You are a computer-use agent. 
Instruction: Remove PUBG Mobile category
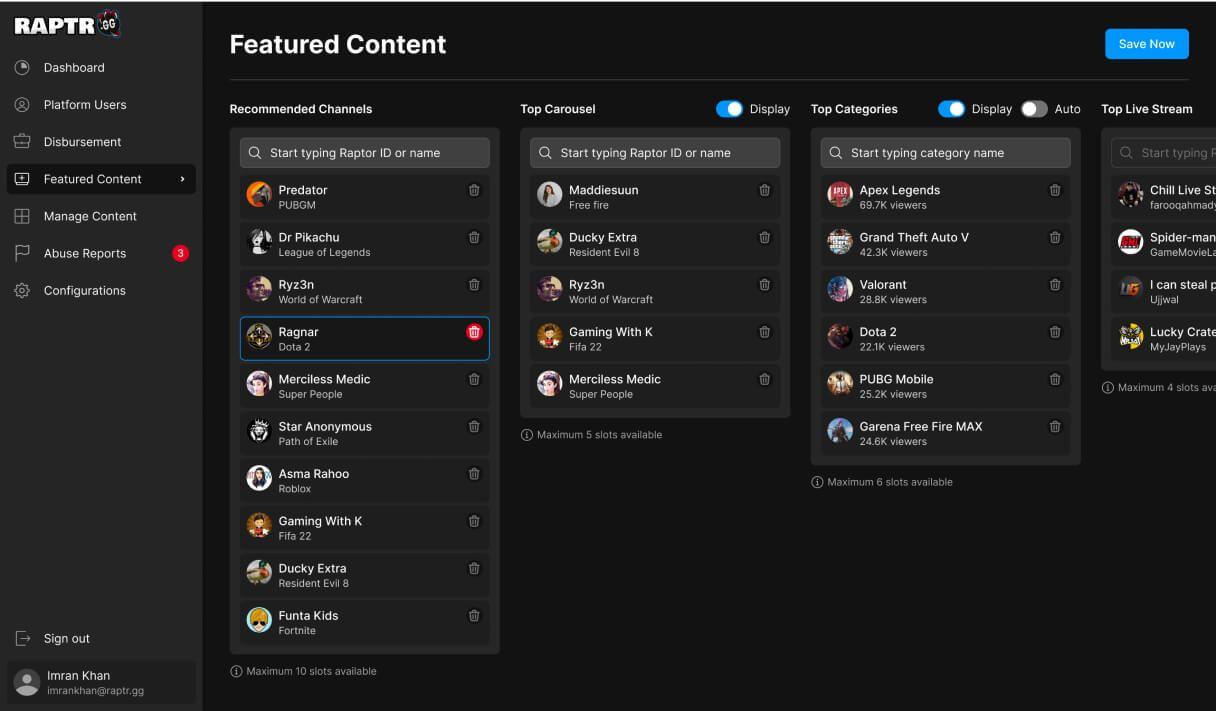(1055, 379)
